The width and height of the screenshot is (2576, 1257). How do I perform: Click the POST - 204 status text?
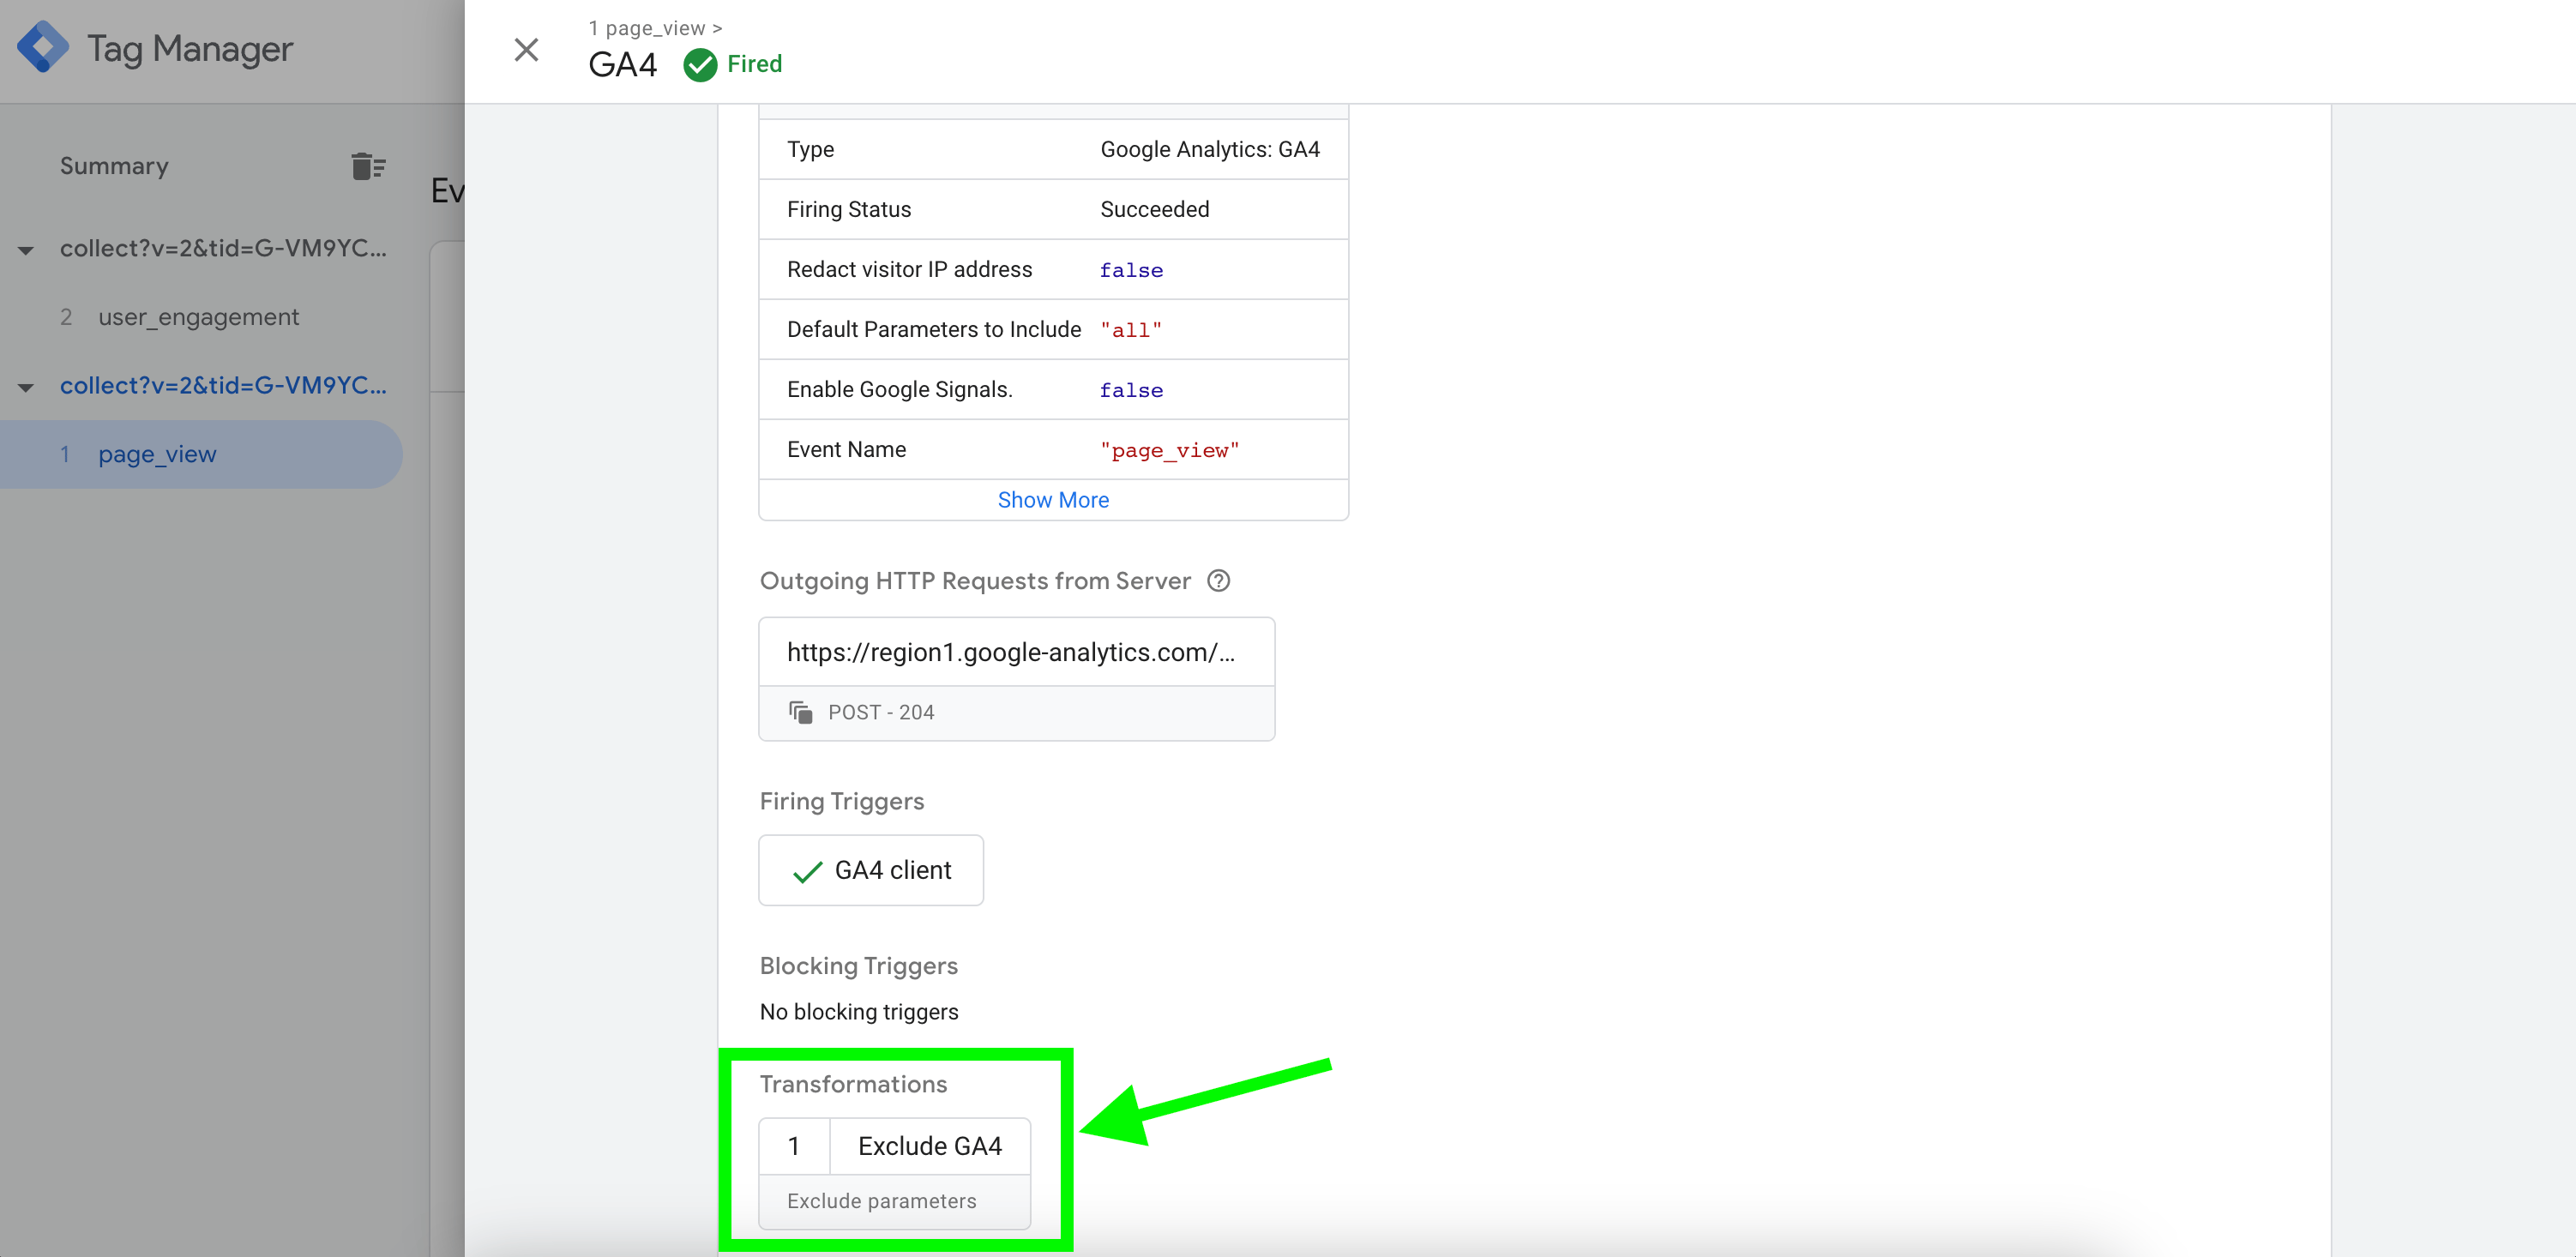pos(881,712)
